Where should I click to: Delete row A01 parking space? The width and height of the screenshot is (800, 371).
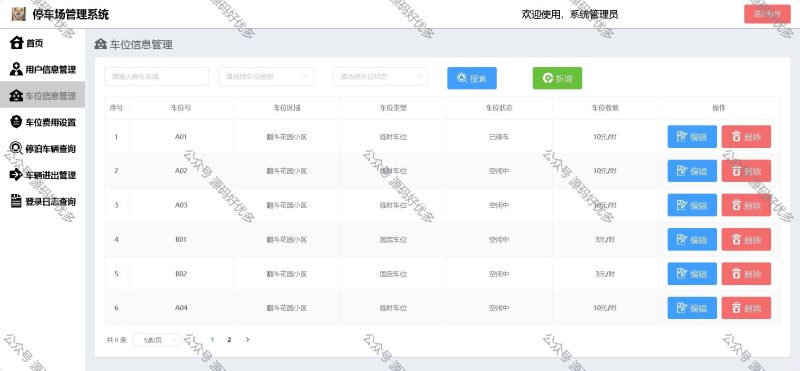click(746, 137)
